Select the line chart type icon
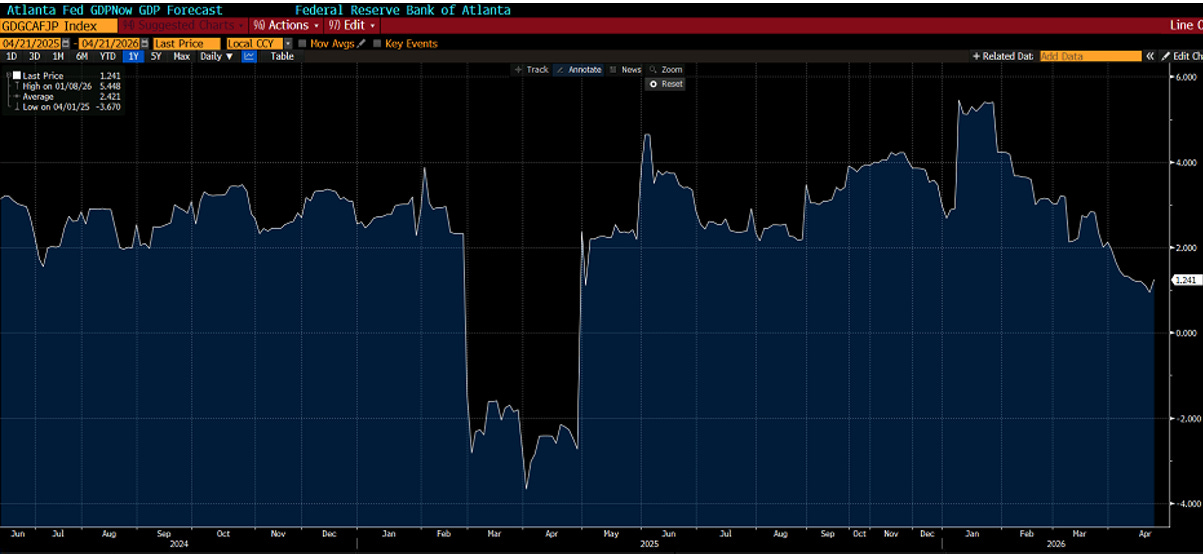 point(249,57)
